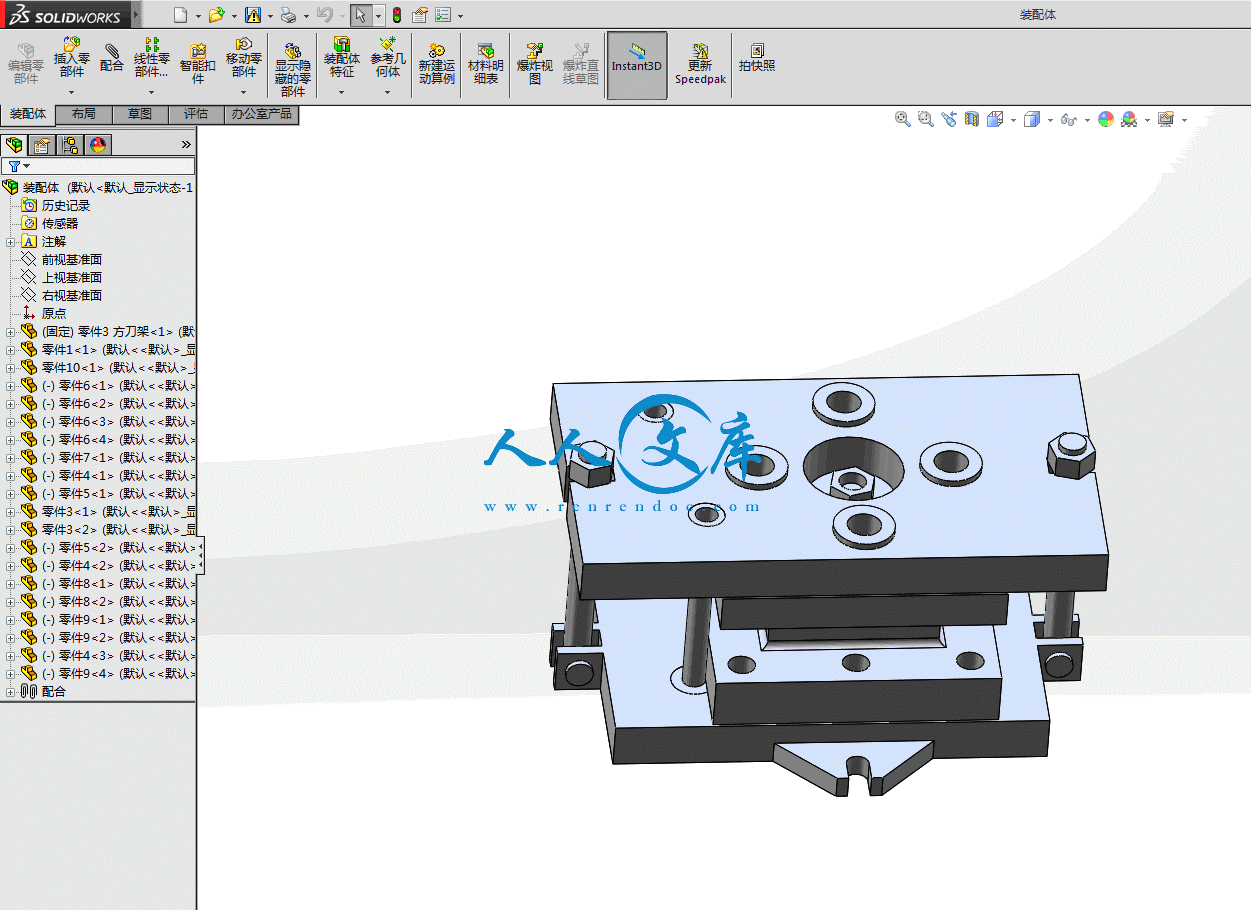Click the 装配体特征 assembly features button
The image size is (1251, 910).
click(341, 58)
